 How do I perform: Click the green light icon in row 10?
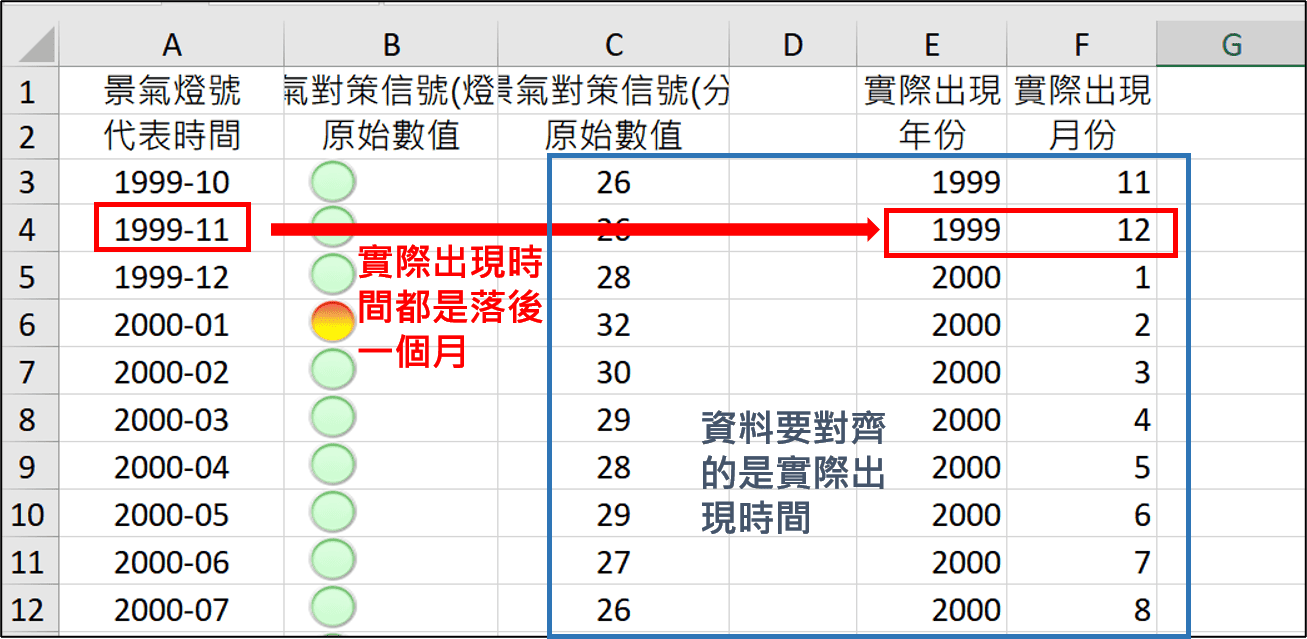[x=333, y=514]
